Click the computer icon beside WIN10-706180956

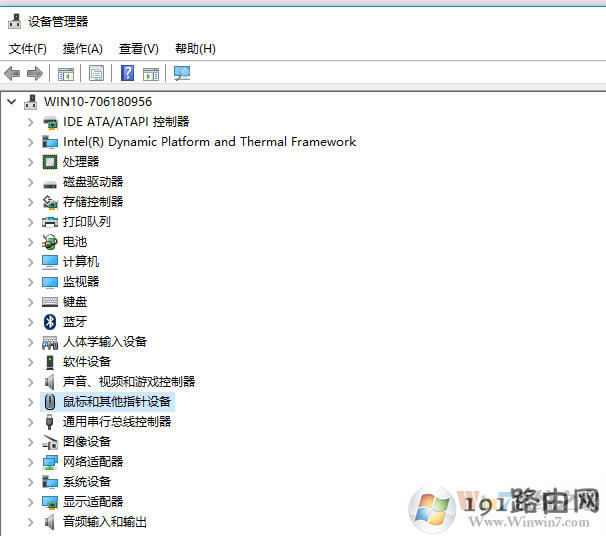(x=31, y=102)
